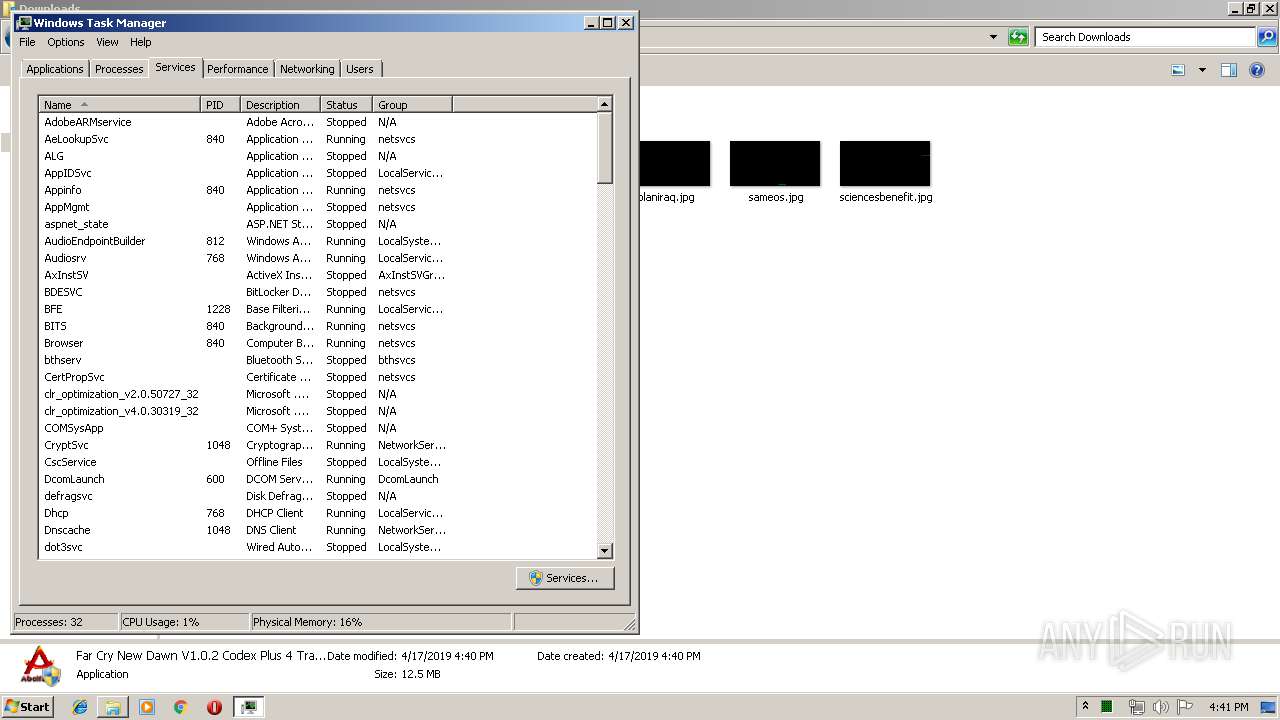Sort services by PID column
Screen dimensions: 1280x720
tap(221, 104)
